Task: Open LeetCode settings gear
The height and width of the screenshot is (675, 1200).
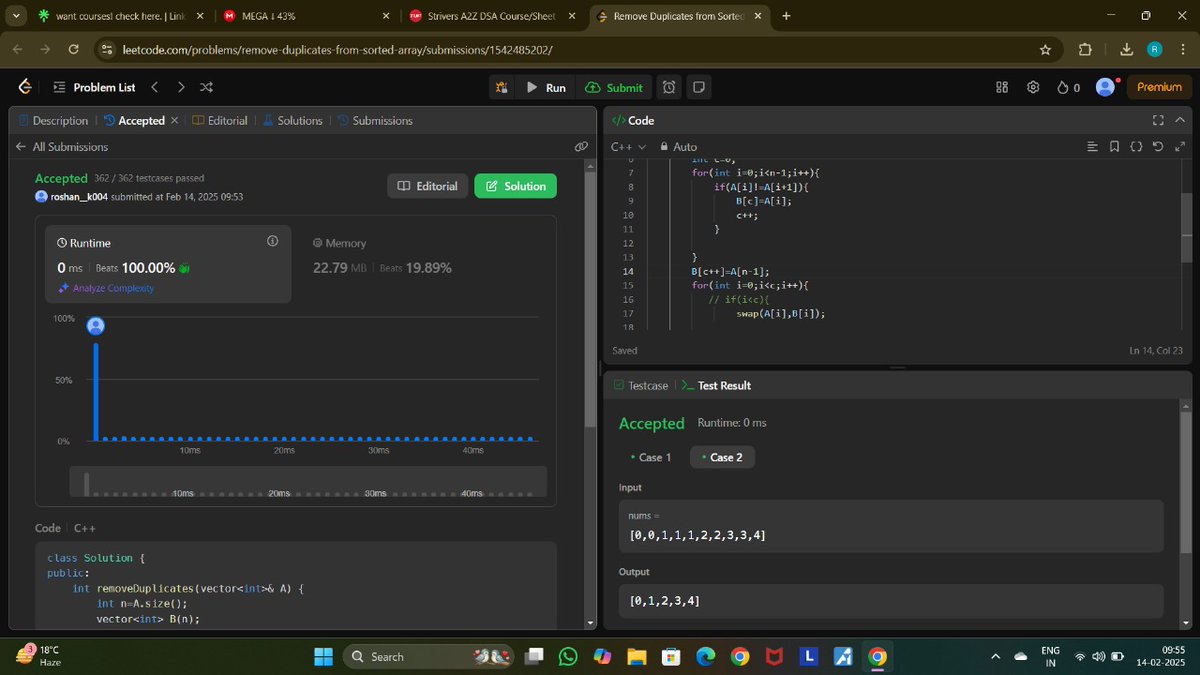Action: click(x=1033, y=87)
